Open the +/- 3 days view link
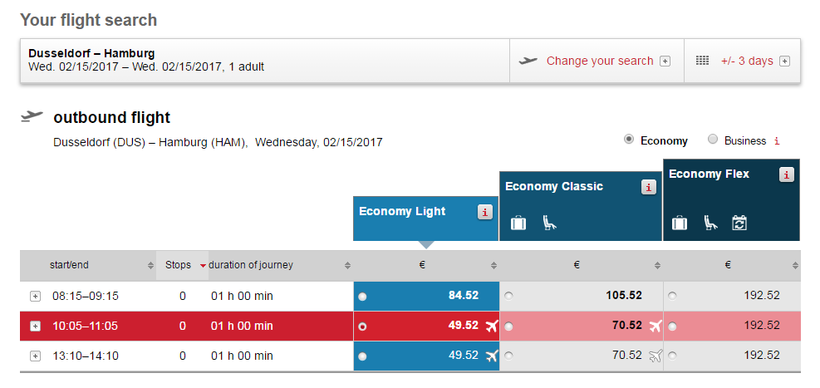The image size is (820, 388). [747, 61]
